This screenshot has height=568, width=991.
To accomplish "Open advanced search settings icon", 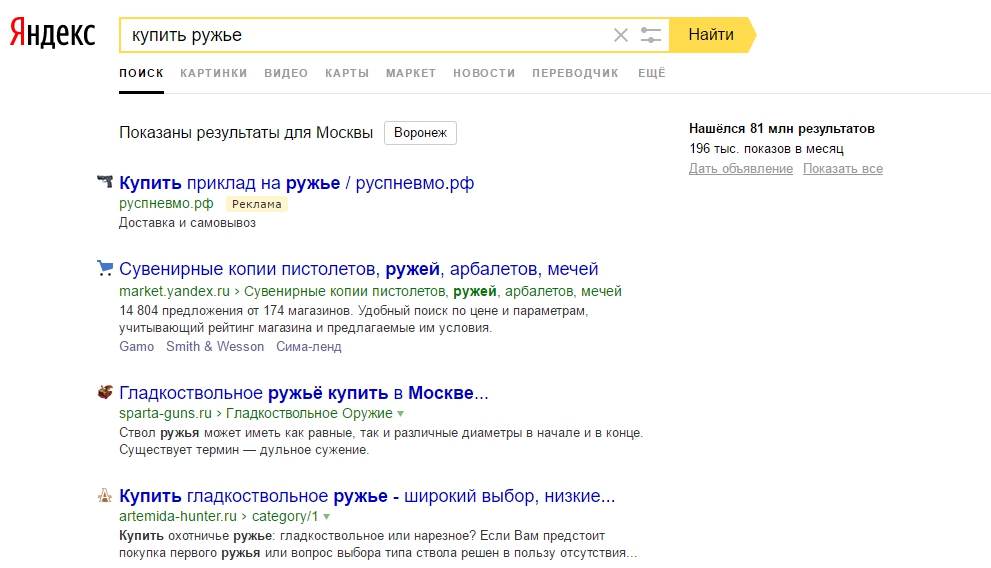I will [650, 35].
